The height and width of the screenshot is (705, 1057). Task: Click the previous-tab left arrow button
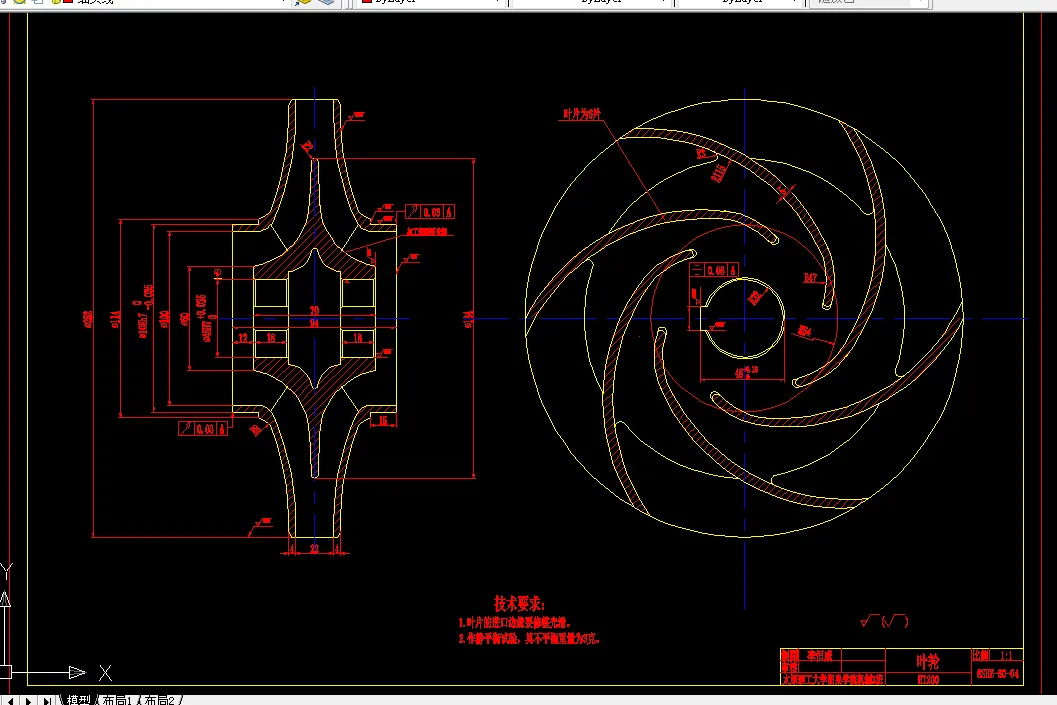coord(11,701)
